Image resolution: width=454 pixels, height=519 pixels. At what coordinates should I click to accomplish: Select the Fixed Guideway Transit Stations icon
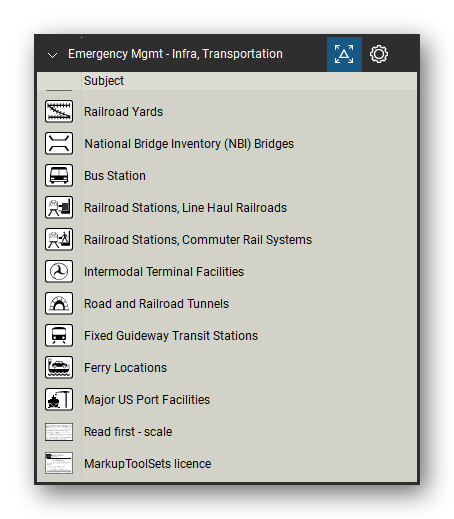[59, 335]
